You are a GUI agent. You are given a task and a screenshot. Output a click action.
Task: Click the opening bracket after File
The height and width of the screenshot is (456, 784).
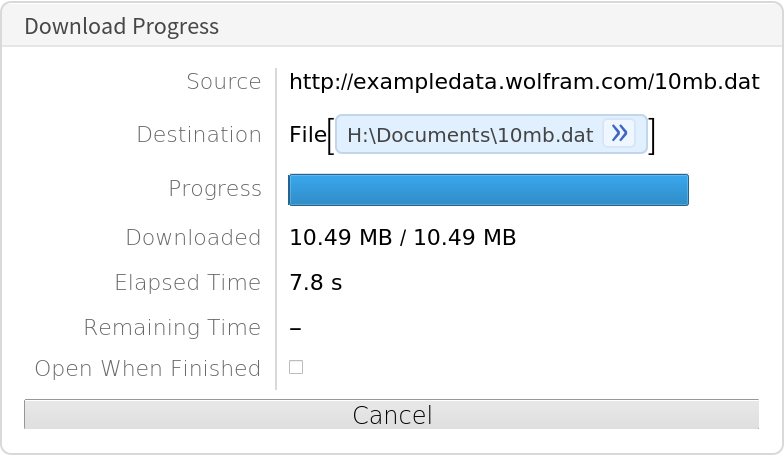click(x=331, y=135)
